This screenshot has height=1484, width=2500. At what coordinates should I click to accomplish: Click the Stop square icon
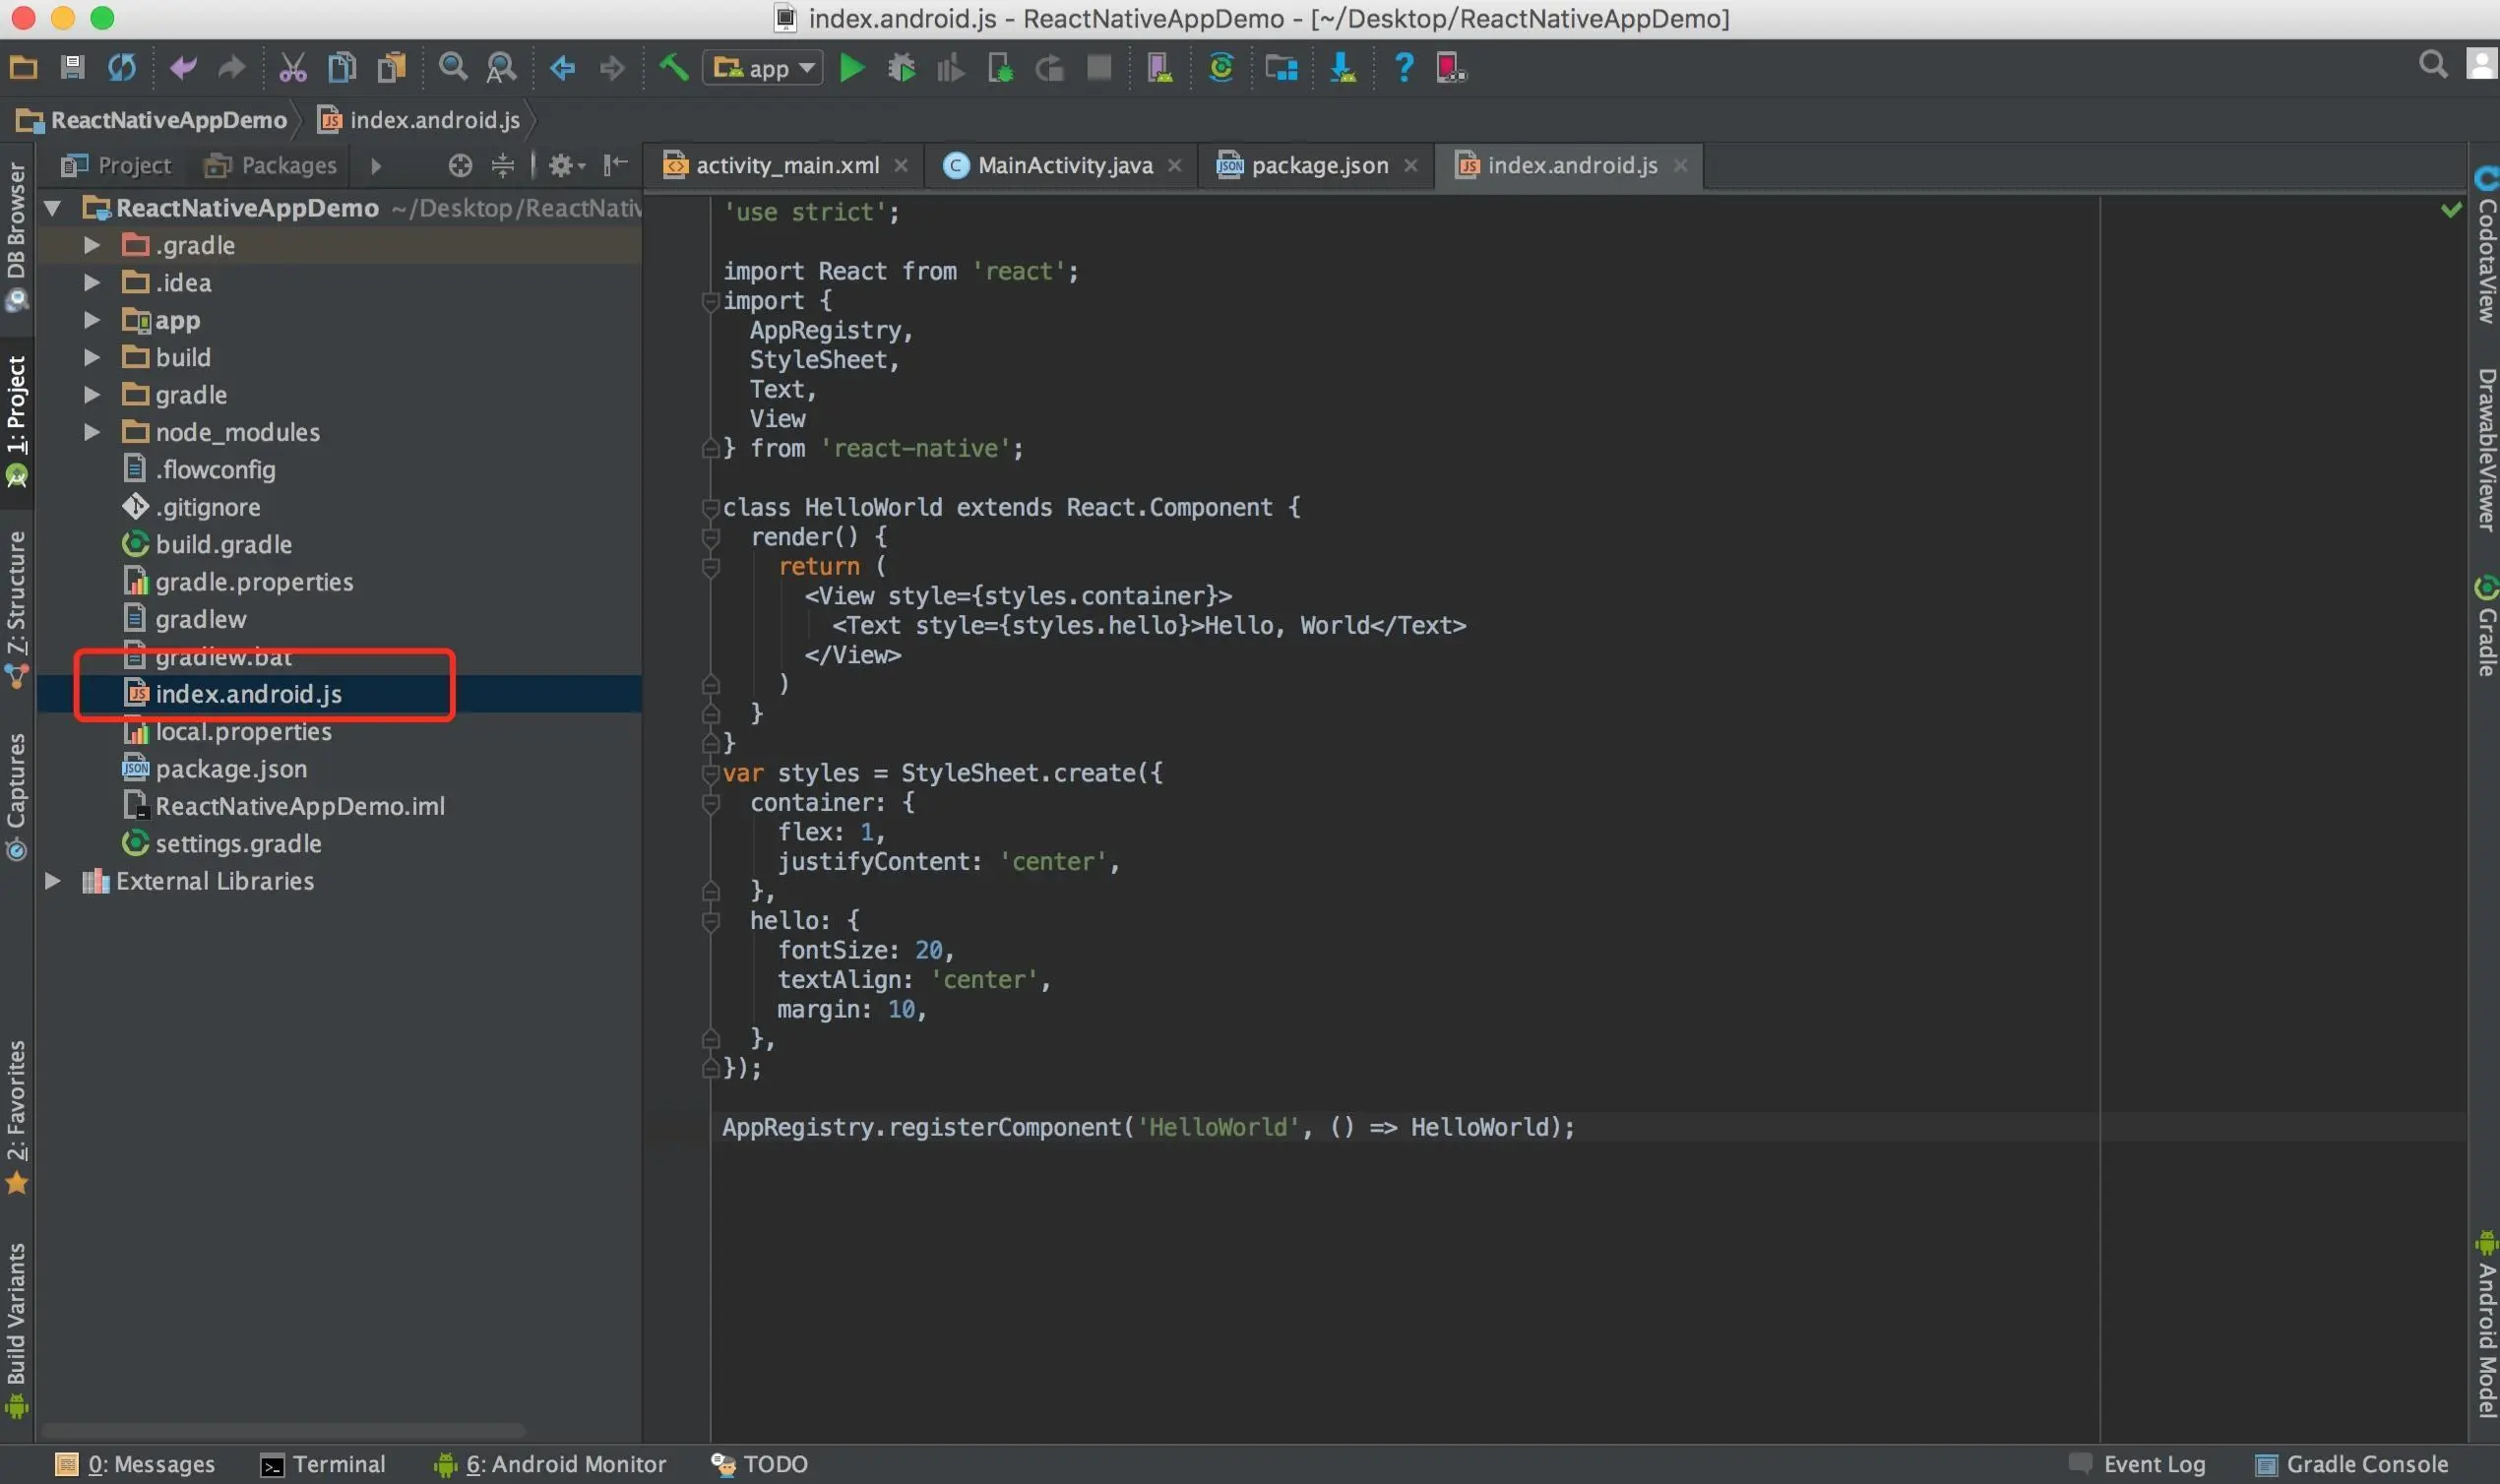coord(1099,68)
